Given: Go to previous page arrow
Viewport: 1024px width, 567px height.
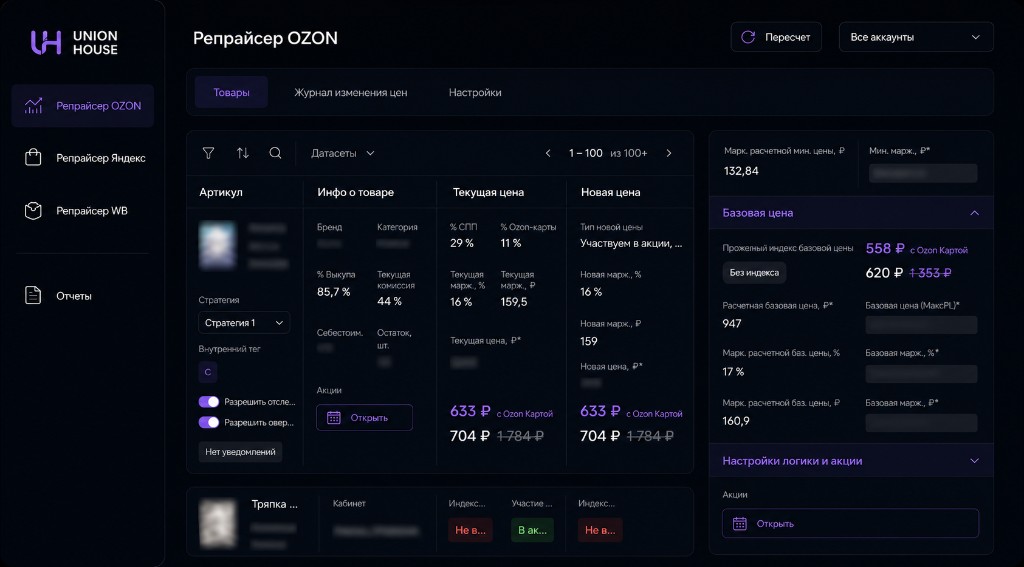Looking at the screenshot, I should tap(548, 153).
